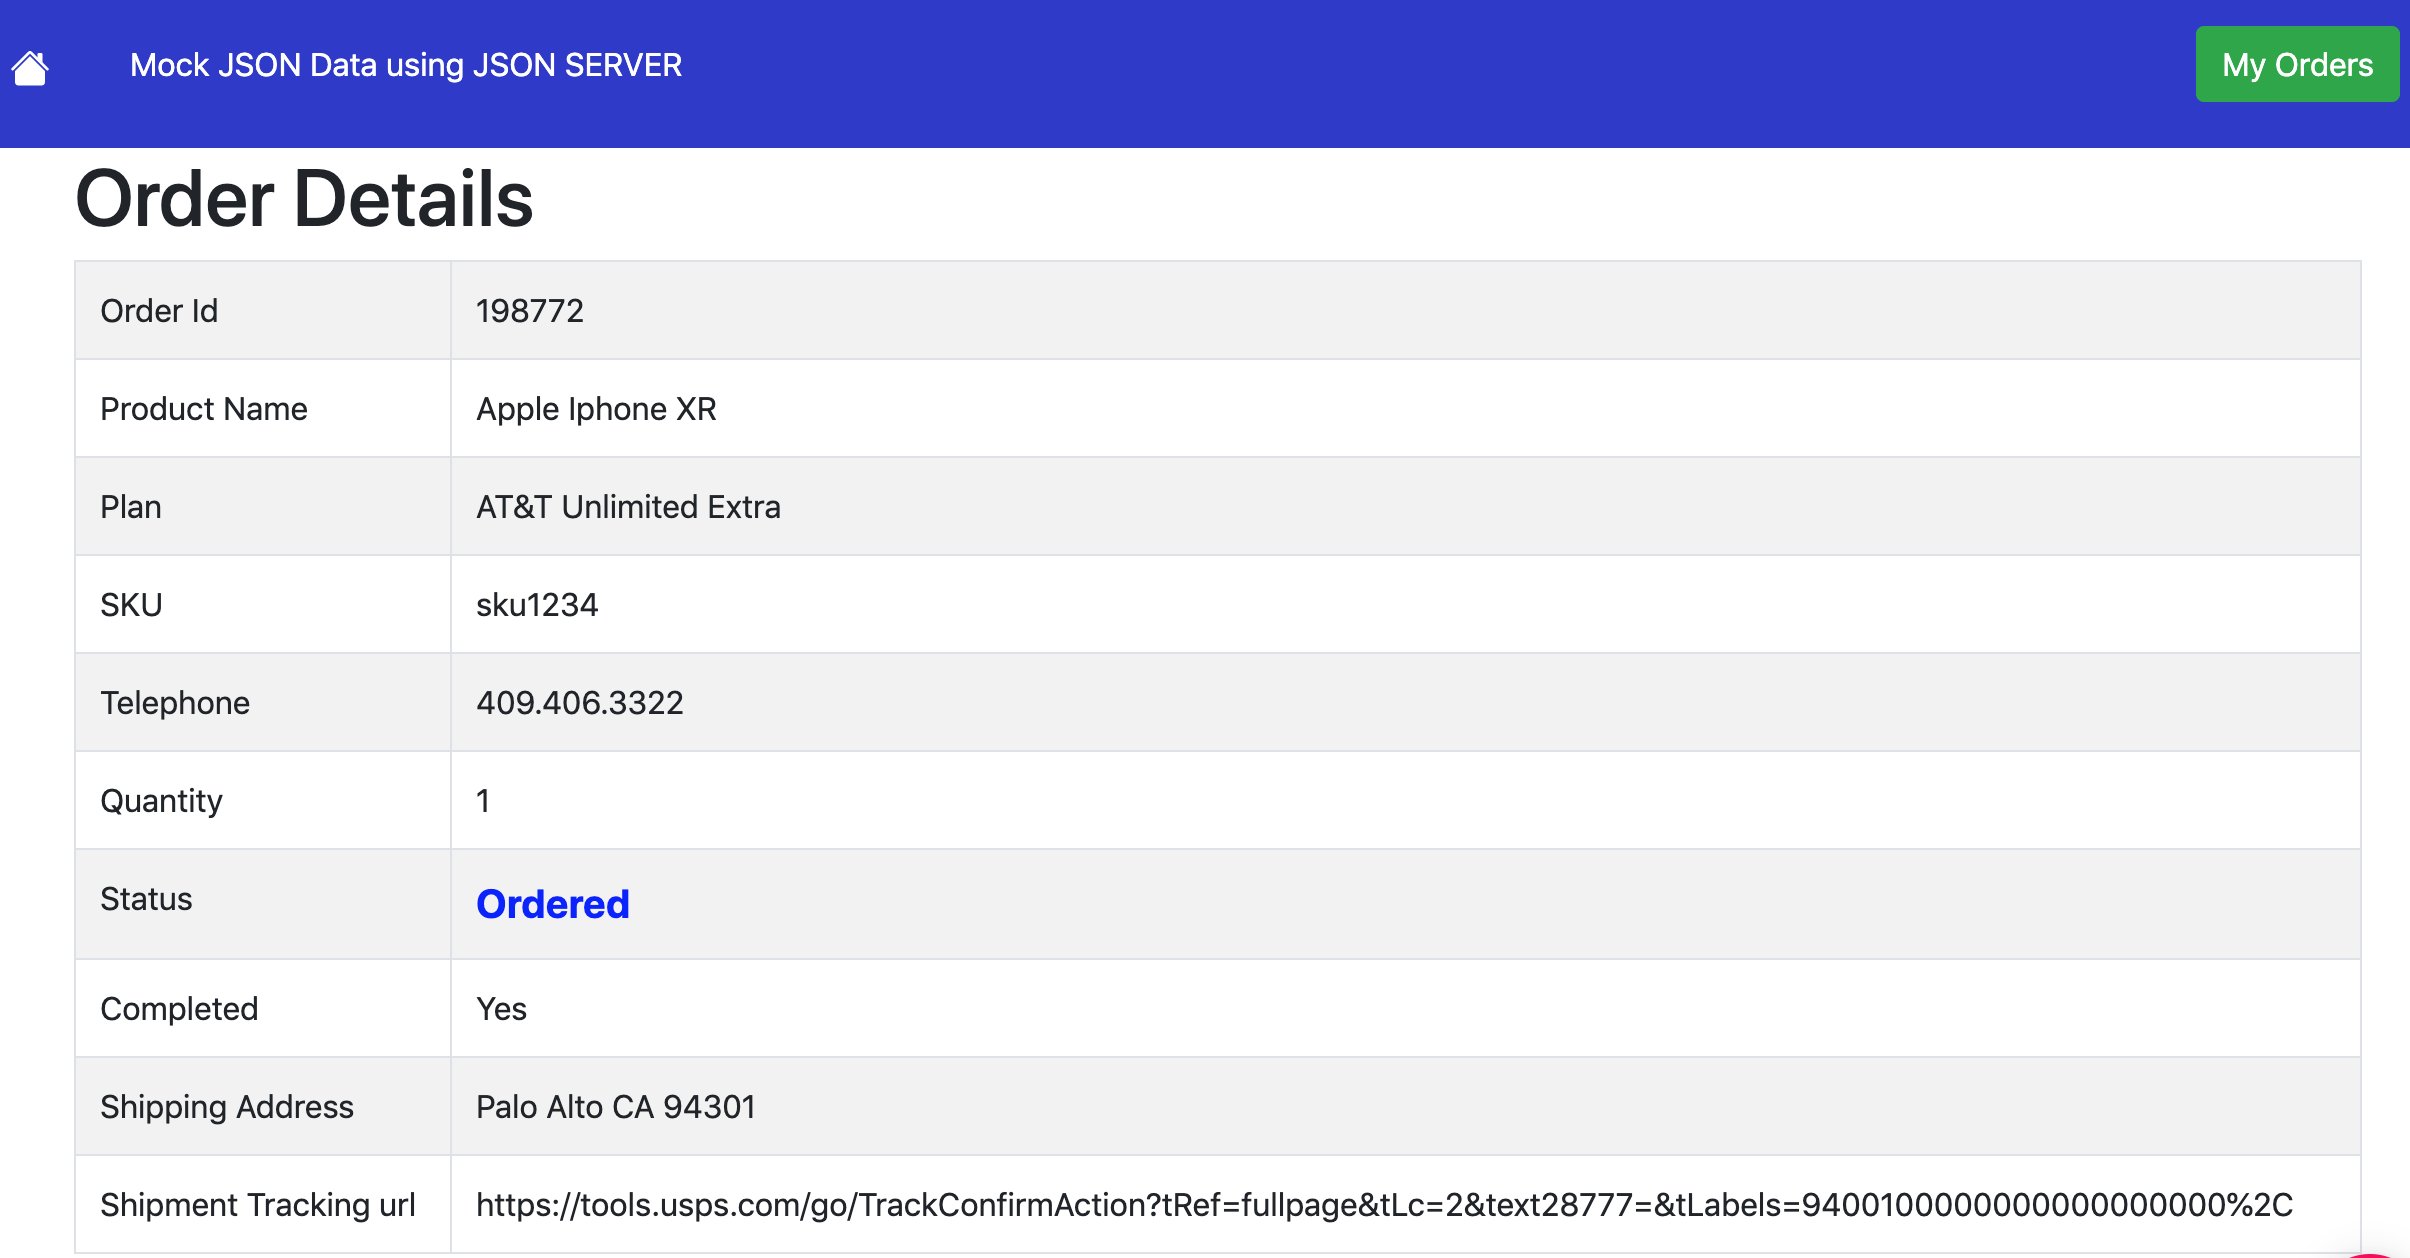Click the navbar title Mock JSON Data
The height and width of the screenshot is (1258, 2410).
(405, 65)
